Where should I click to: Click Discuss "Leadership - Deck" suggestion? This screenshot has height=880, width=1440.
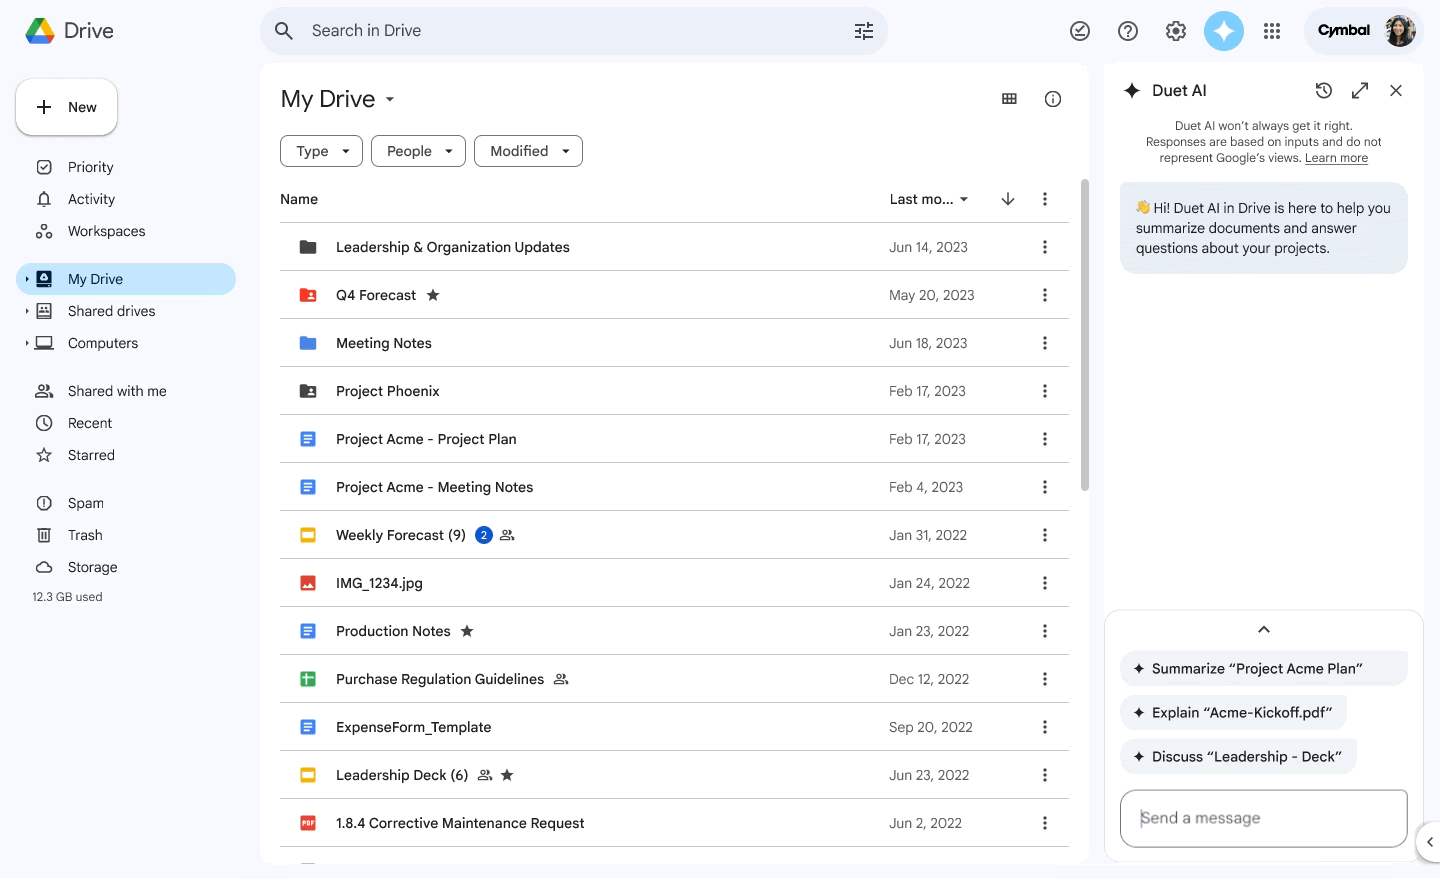pyautogui.click(x=1238, y=757)
